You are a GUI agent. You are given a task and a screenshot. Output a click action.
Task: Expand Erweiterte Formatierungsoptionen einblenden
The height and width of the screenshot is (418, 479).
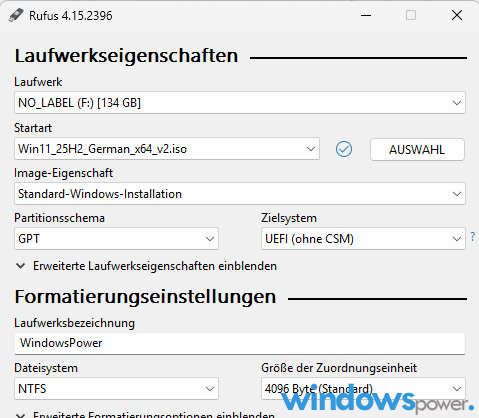click(146, 414)
